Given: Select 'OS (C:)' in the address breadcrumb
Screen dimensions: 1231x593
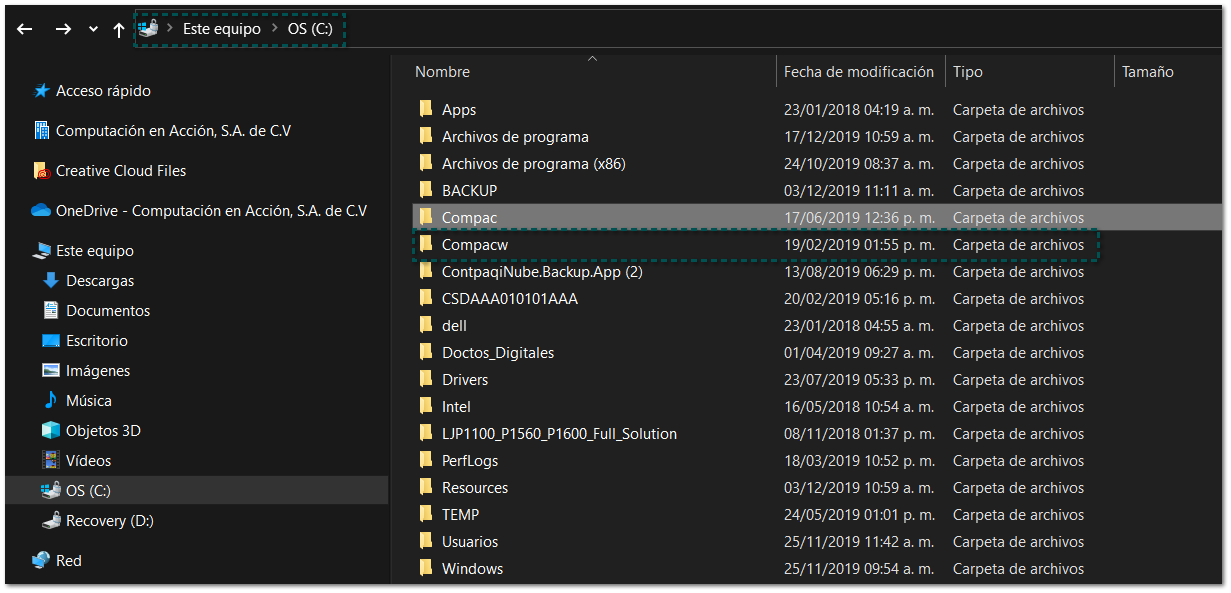Looking at the screenshot, I should (x=310, y=29).
